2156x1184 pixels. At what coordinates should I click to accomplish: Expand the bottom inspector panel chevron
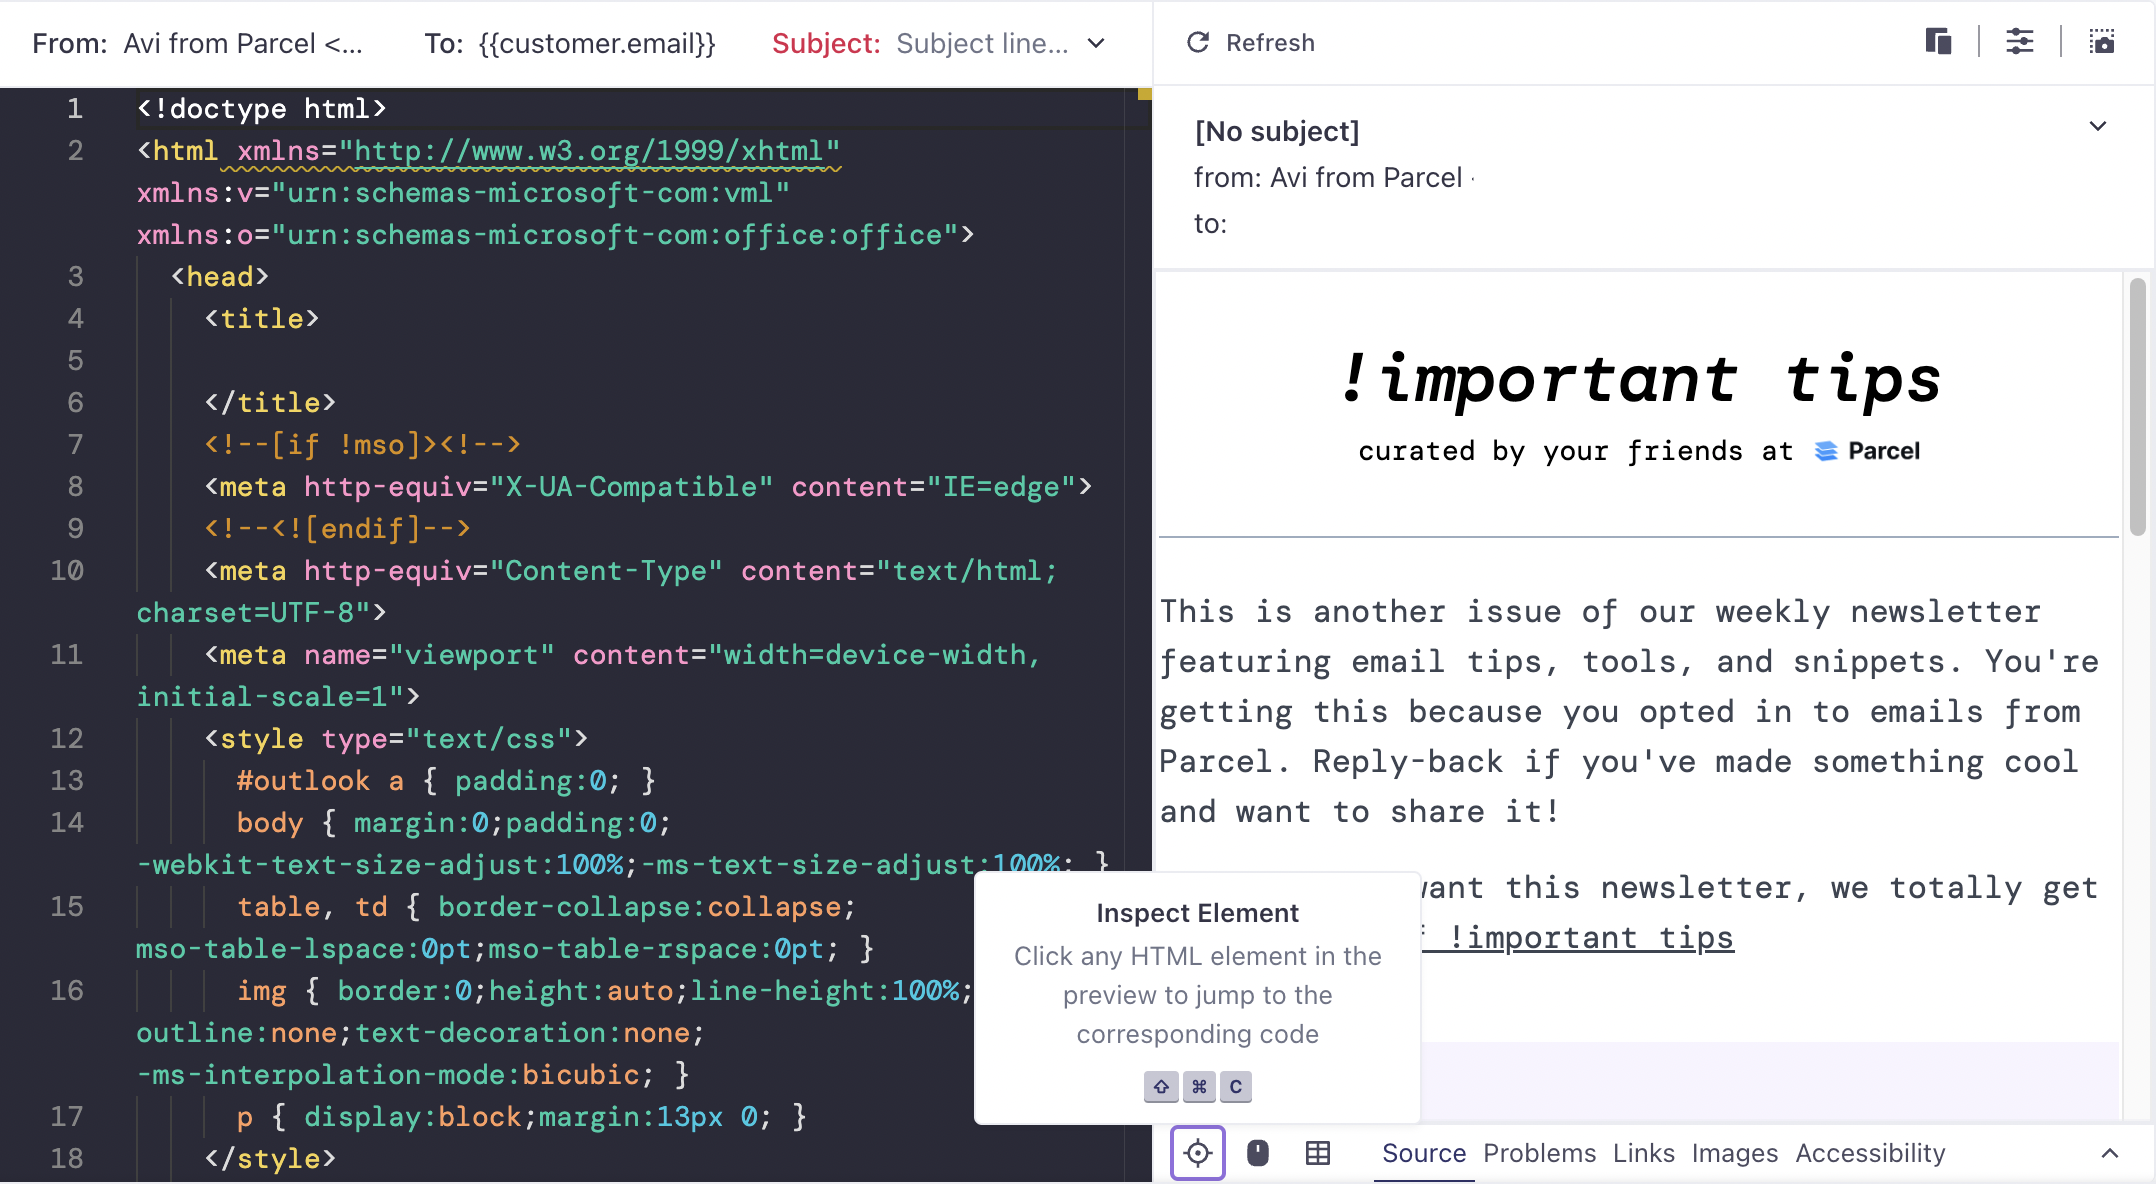2109,1153
